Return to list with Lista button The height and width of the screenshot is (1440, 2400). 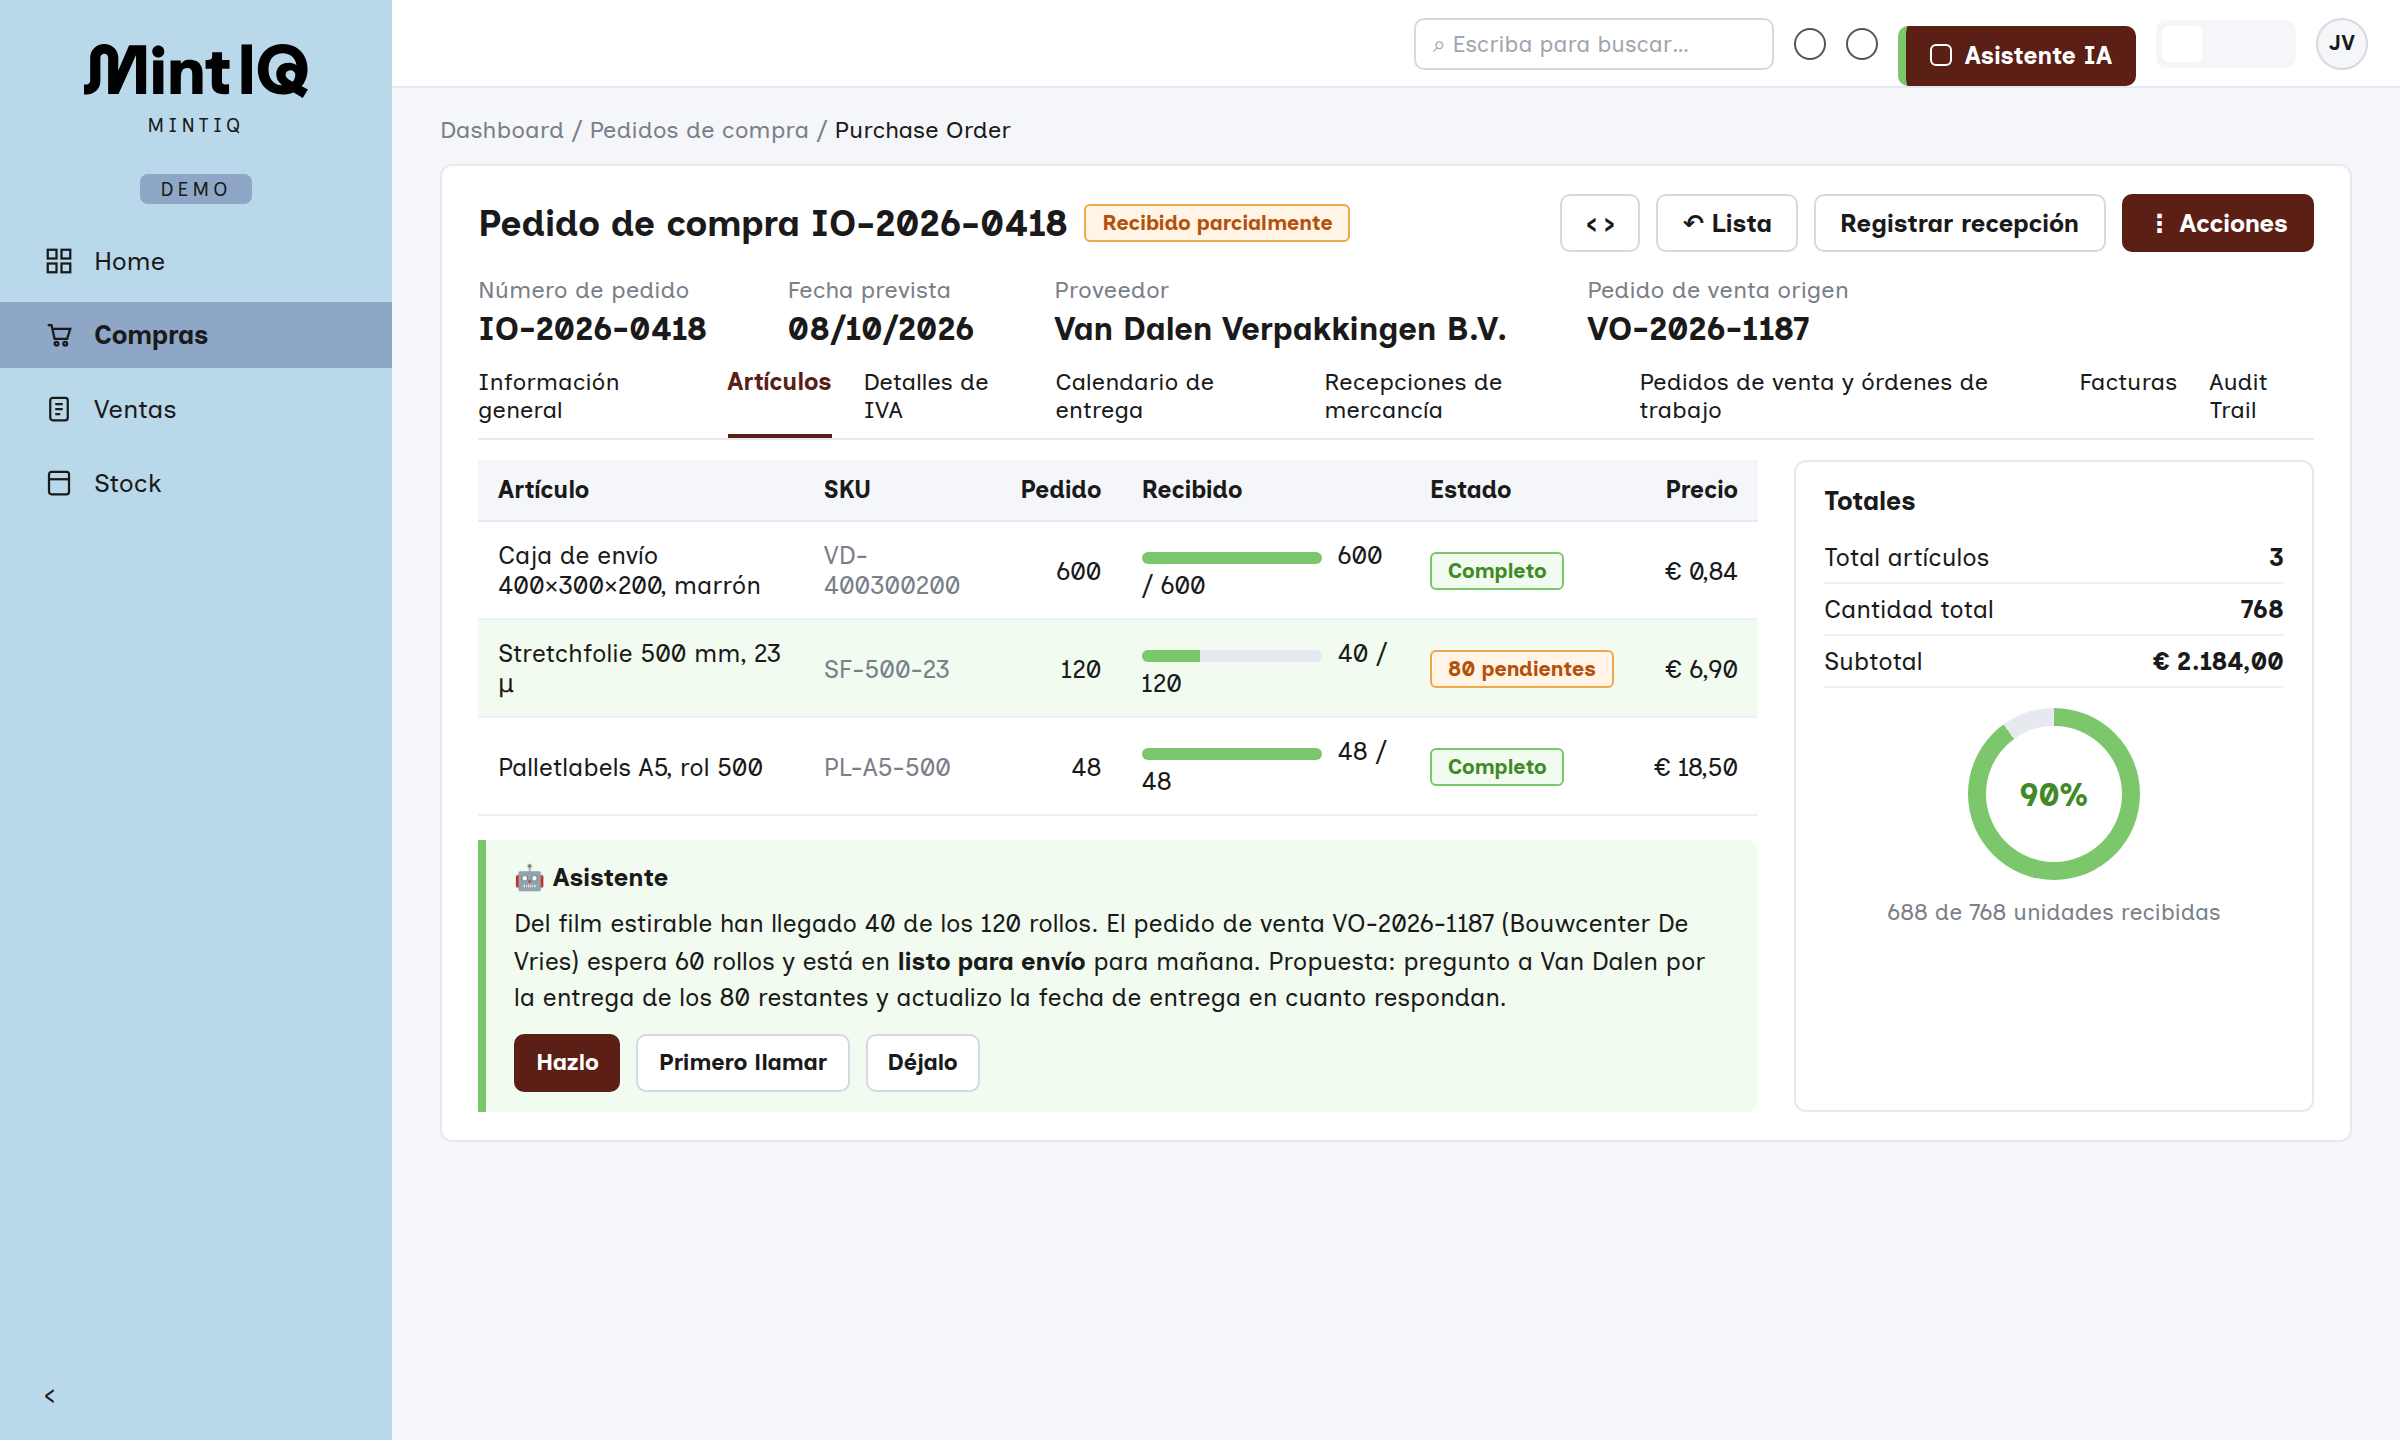(x=1727, y=223)
